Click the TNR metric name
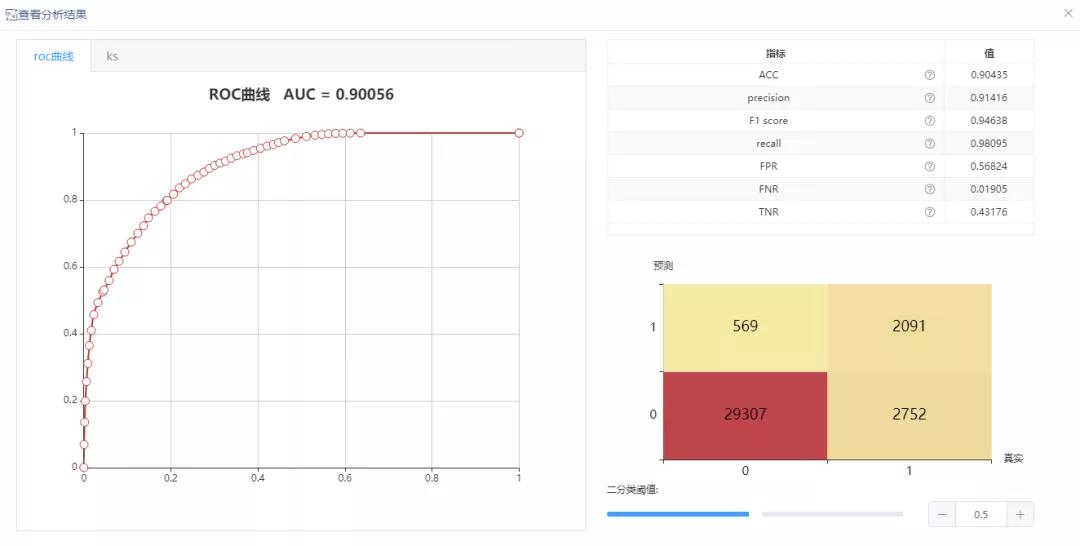Viewport: 1080px width, 546px height. [x=769, y=212]
